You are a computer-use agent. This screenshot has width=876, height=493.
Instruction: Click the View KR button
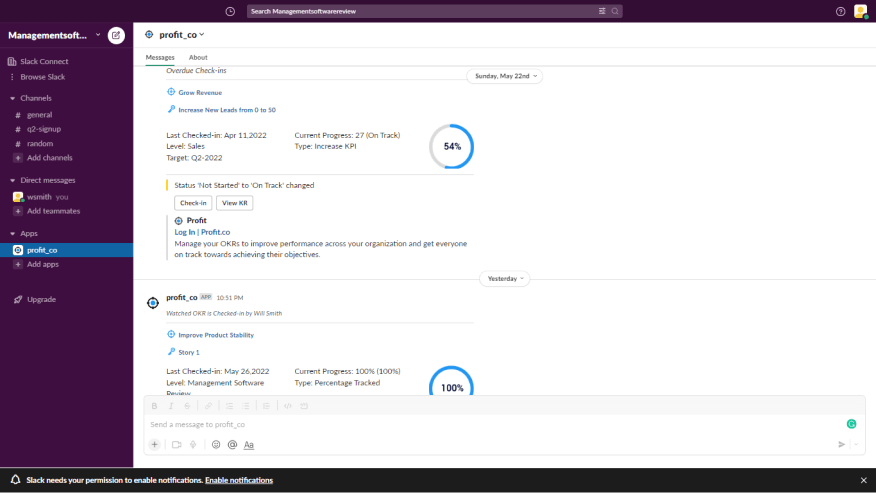235,203
